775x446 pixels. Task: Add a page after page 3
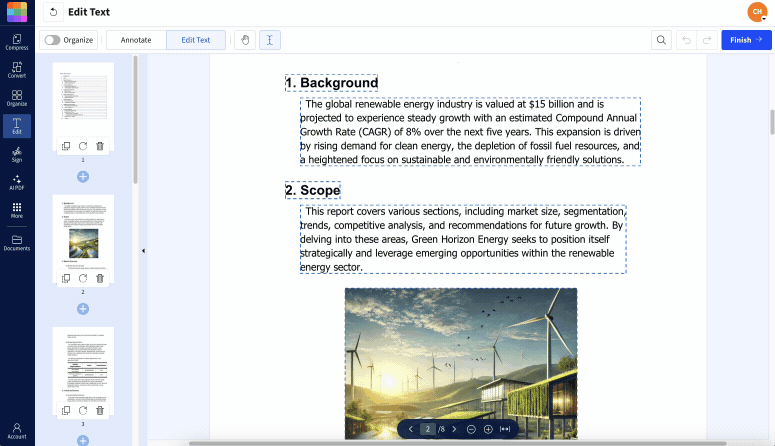point(83,440)
